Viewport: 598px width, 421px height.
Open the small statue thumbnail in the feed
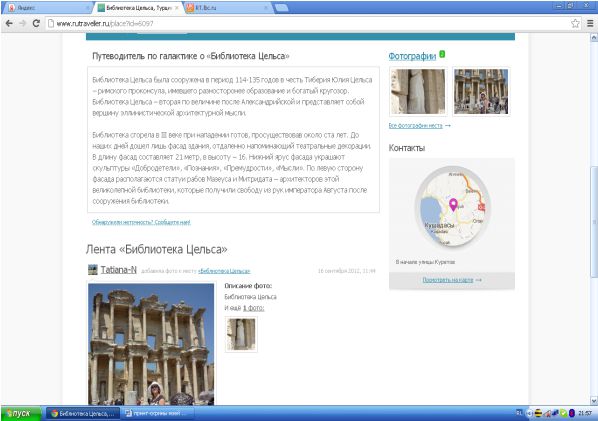(x=241, y=334)
